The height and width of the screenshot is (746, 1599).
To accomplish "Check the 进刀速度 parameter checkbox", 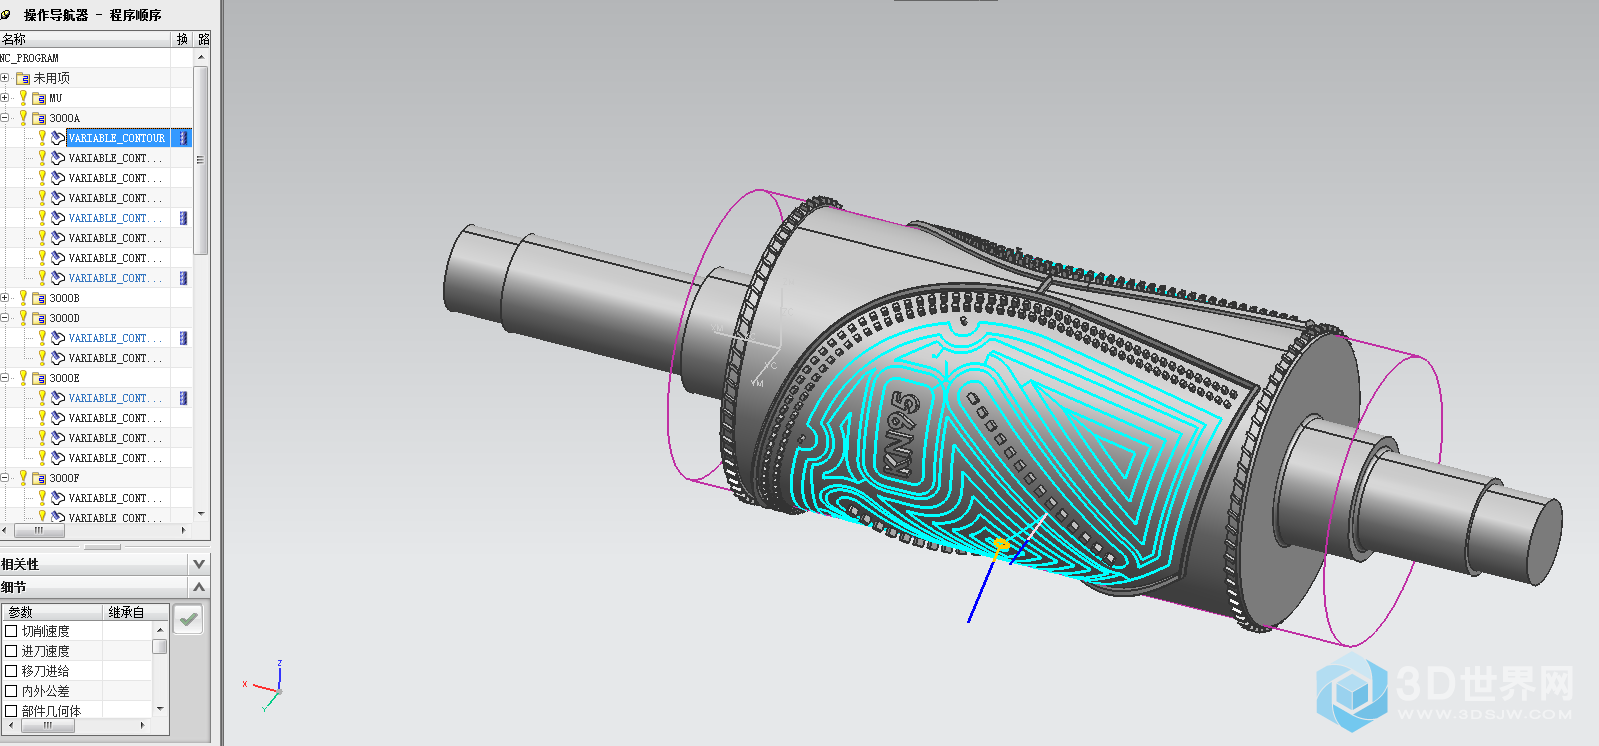I will [x=12, y=651].
